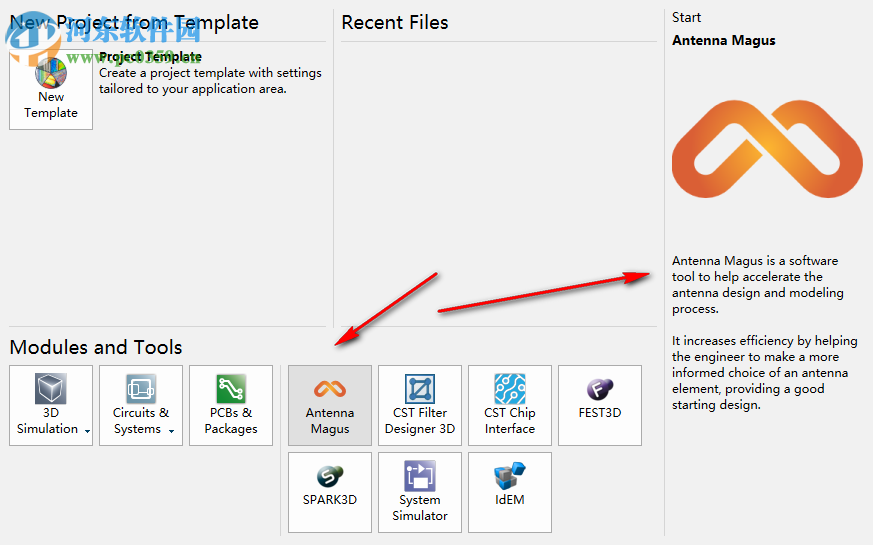The width and height of the screenshot is (873, 545).
Task: Open the Circuits & Systems module
Action: tap(141, 405)
